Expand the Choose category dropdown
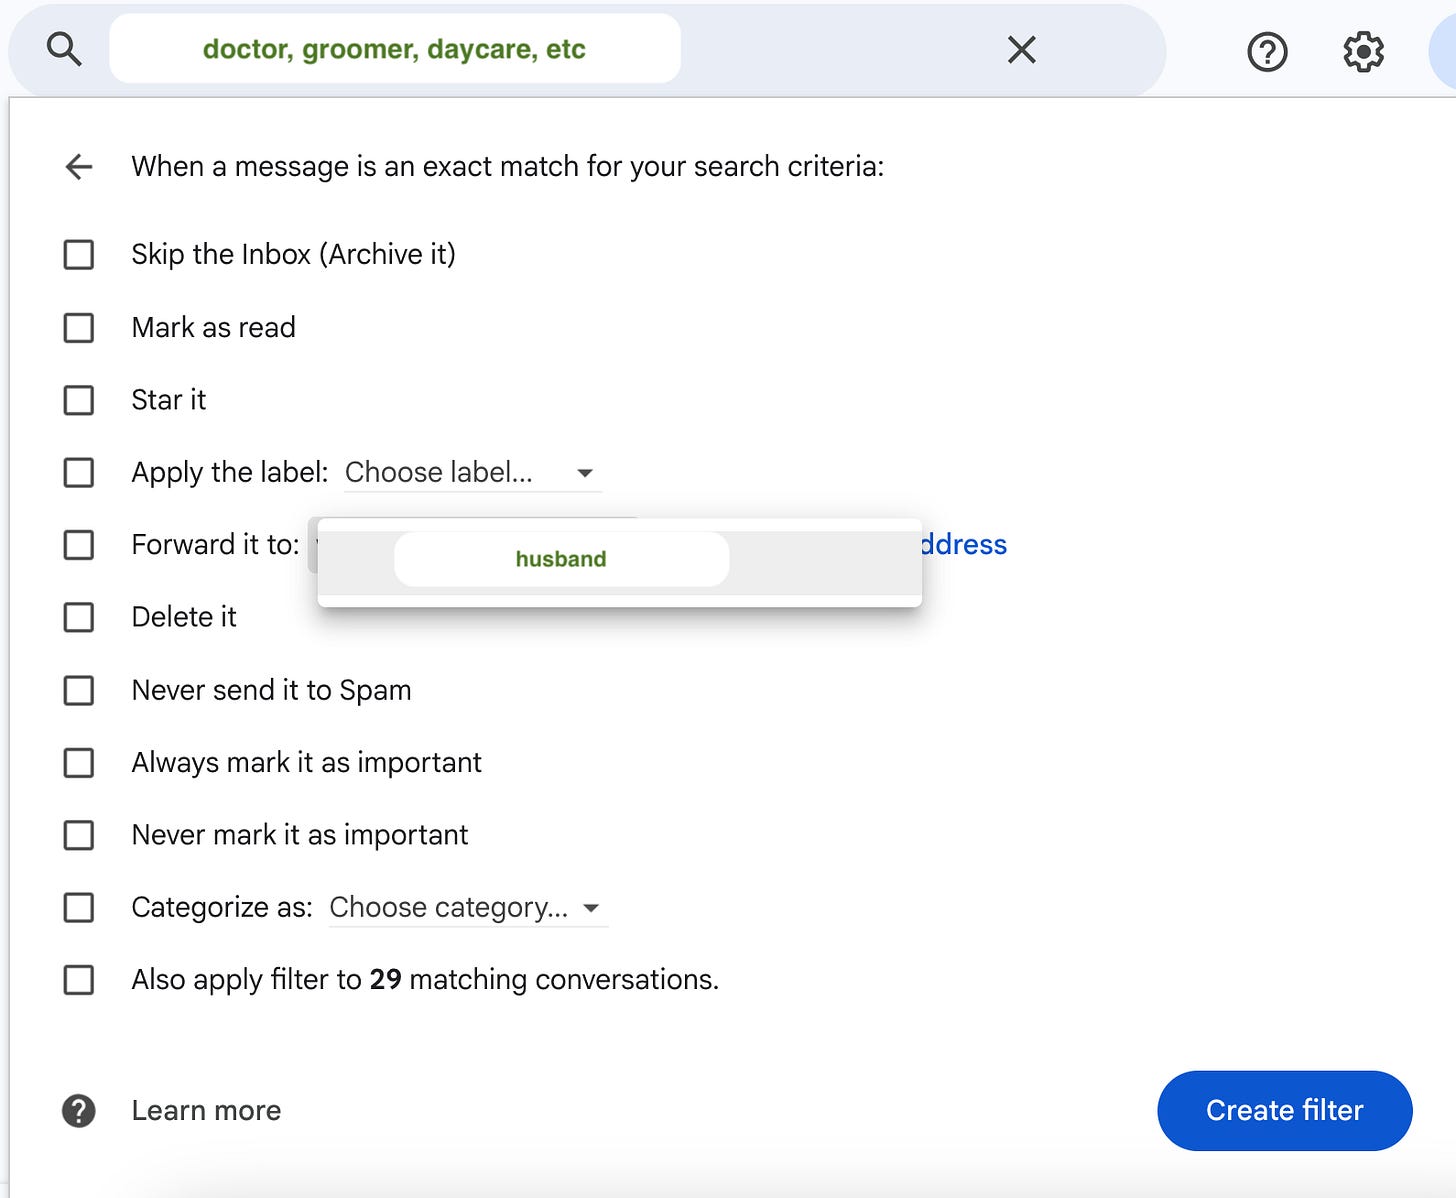1456x1198 pixels. (468, 907)
